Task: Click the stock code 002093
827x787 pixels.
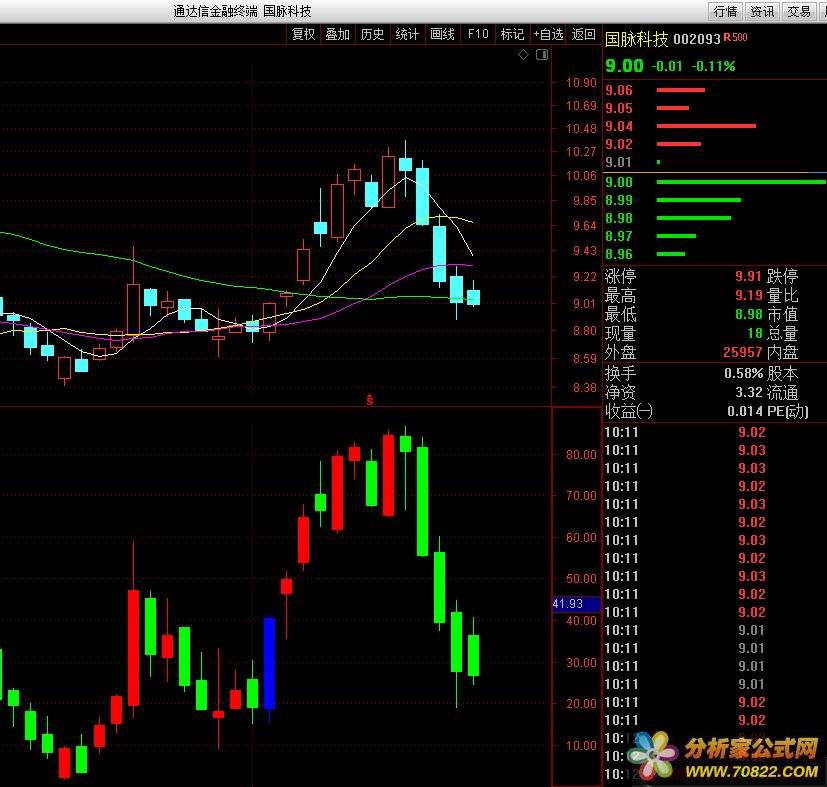Action: point(697,40)
